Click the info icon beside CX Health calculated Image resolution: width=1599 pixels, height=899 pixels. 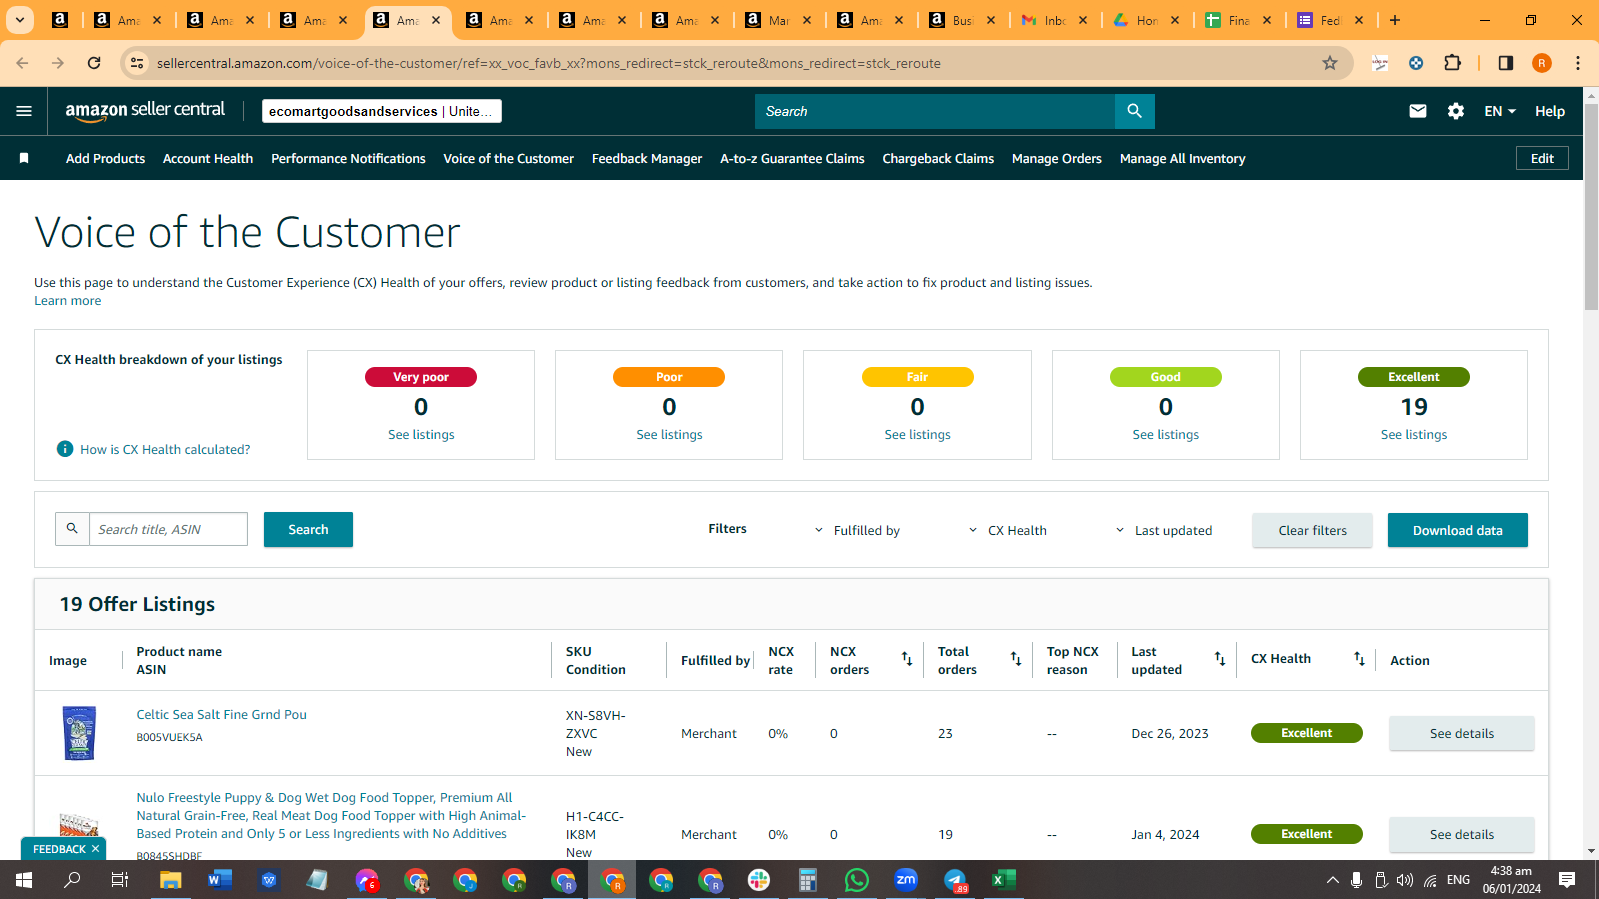click(65, 449)
